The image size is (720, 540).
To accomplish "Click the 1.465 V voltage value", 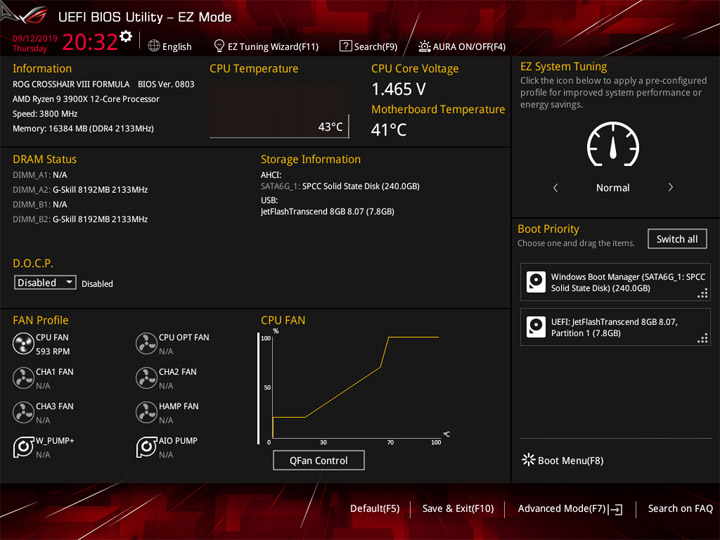I will point(399,89).
